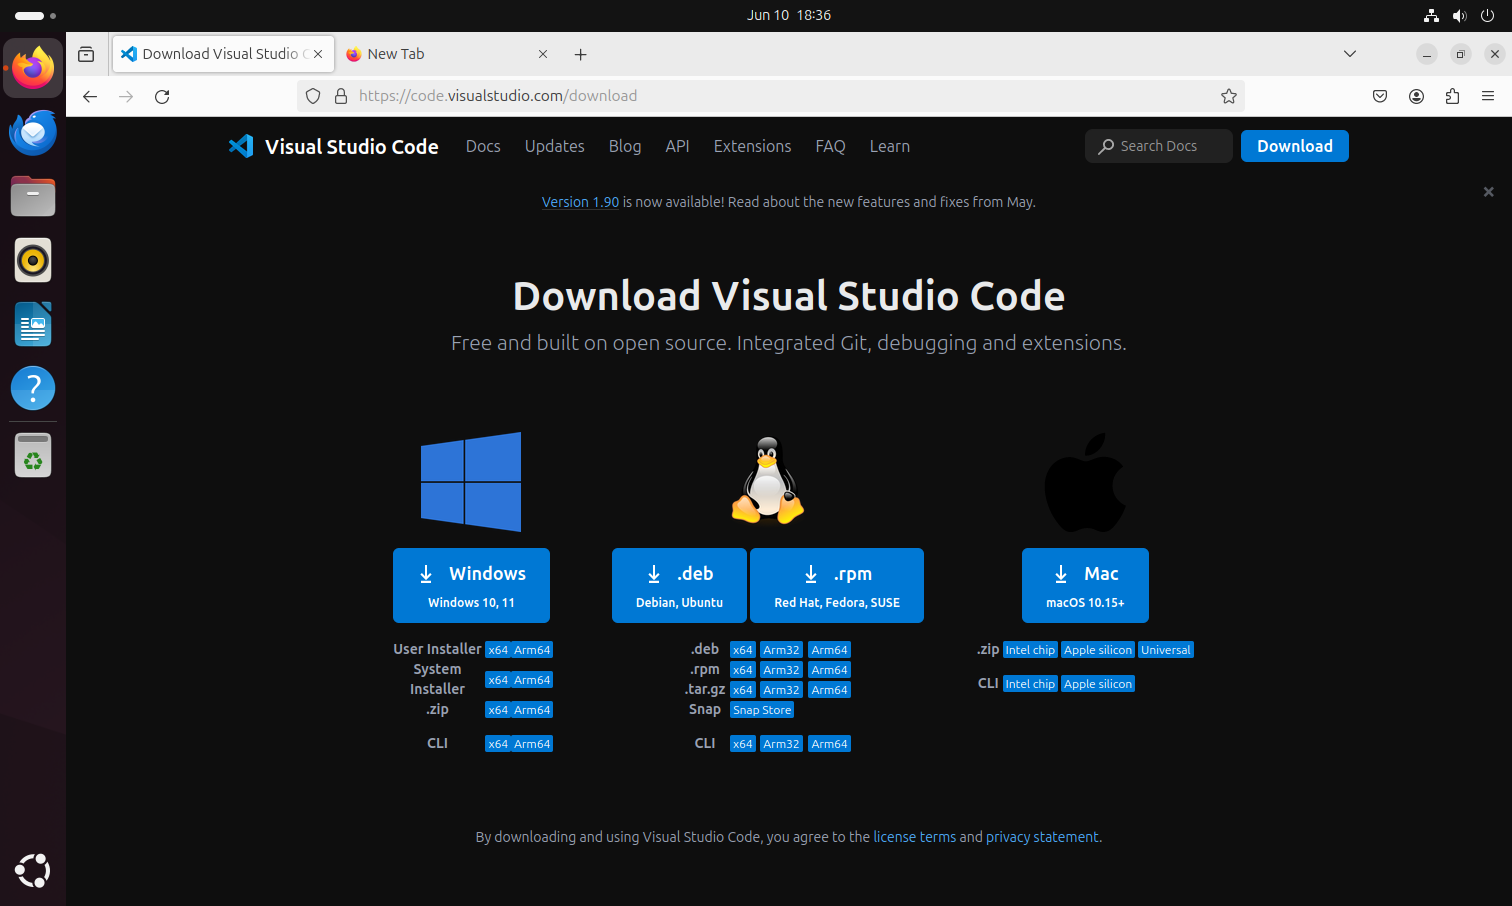Select Windows System Installer Arm64
The width and height of the screenshot is (1512, 906).
(x=532, y=680)
